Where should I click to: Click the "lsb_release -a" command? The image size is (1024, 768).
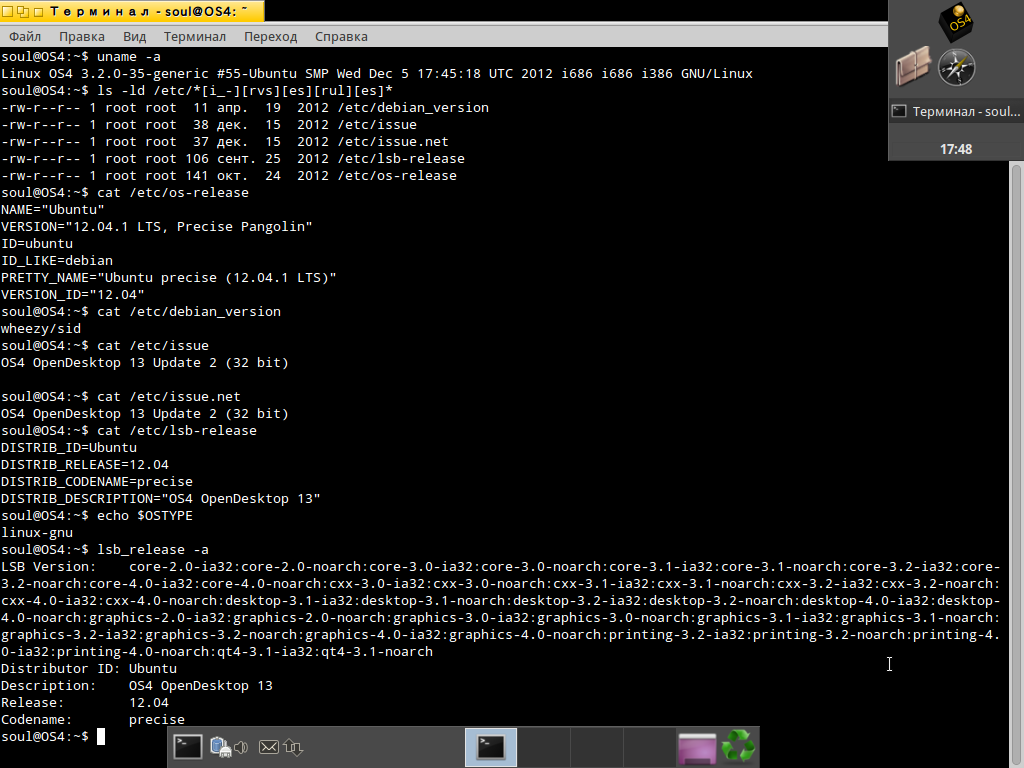tap(153, 549)
